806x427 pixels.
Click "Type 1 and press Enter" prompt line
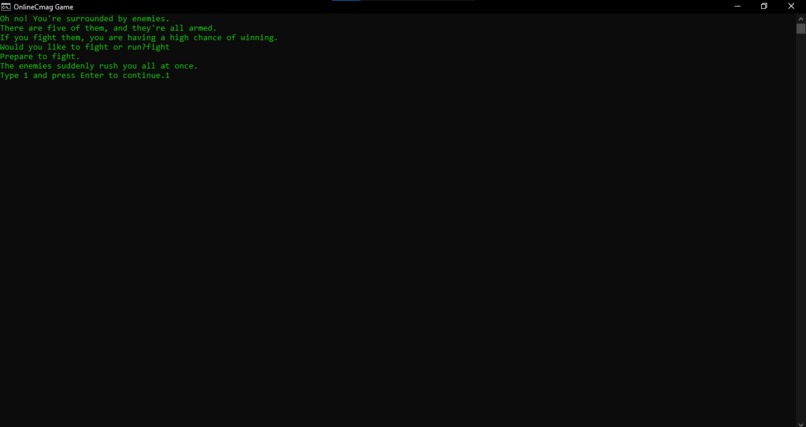coord(85,76)
